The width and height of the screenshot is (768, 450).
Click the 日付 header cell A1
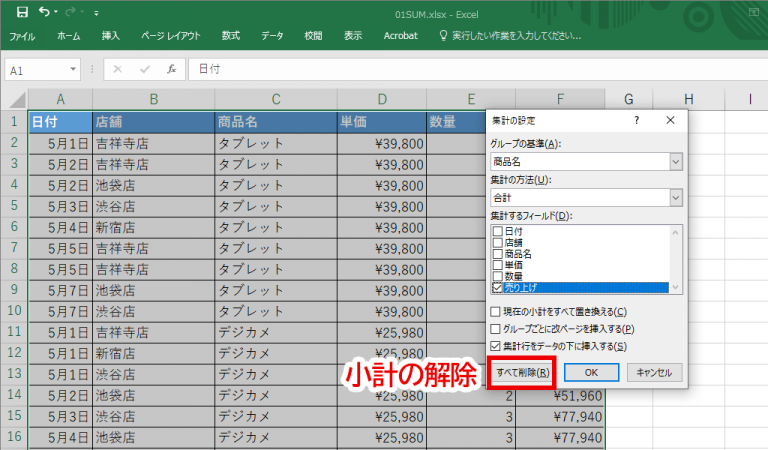60,122
